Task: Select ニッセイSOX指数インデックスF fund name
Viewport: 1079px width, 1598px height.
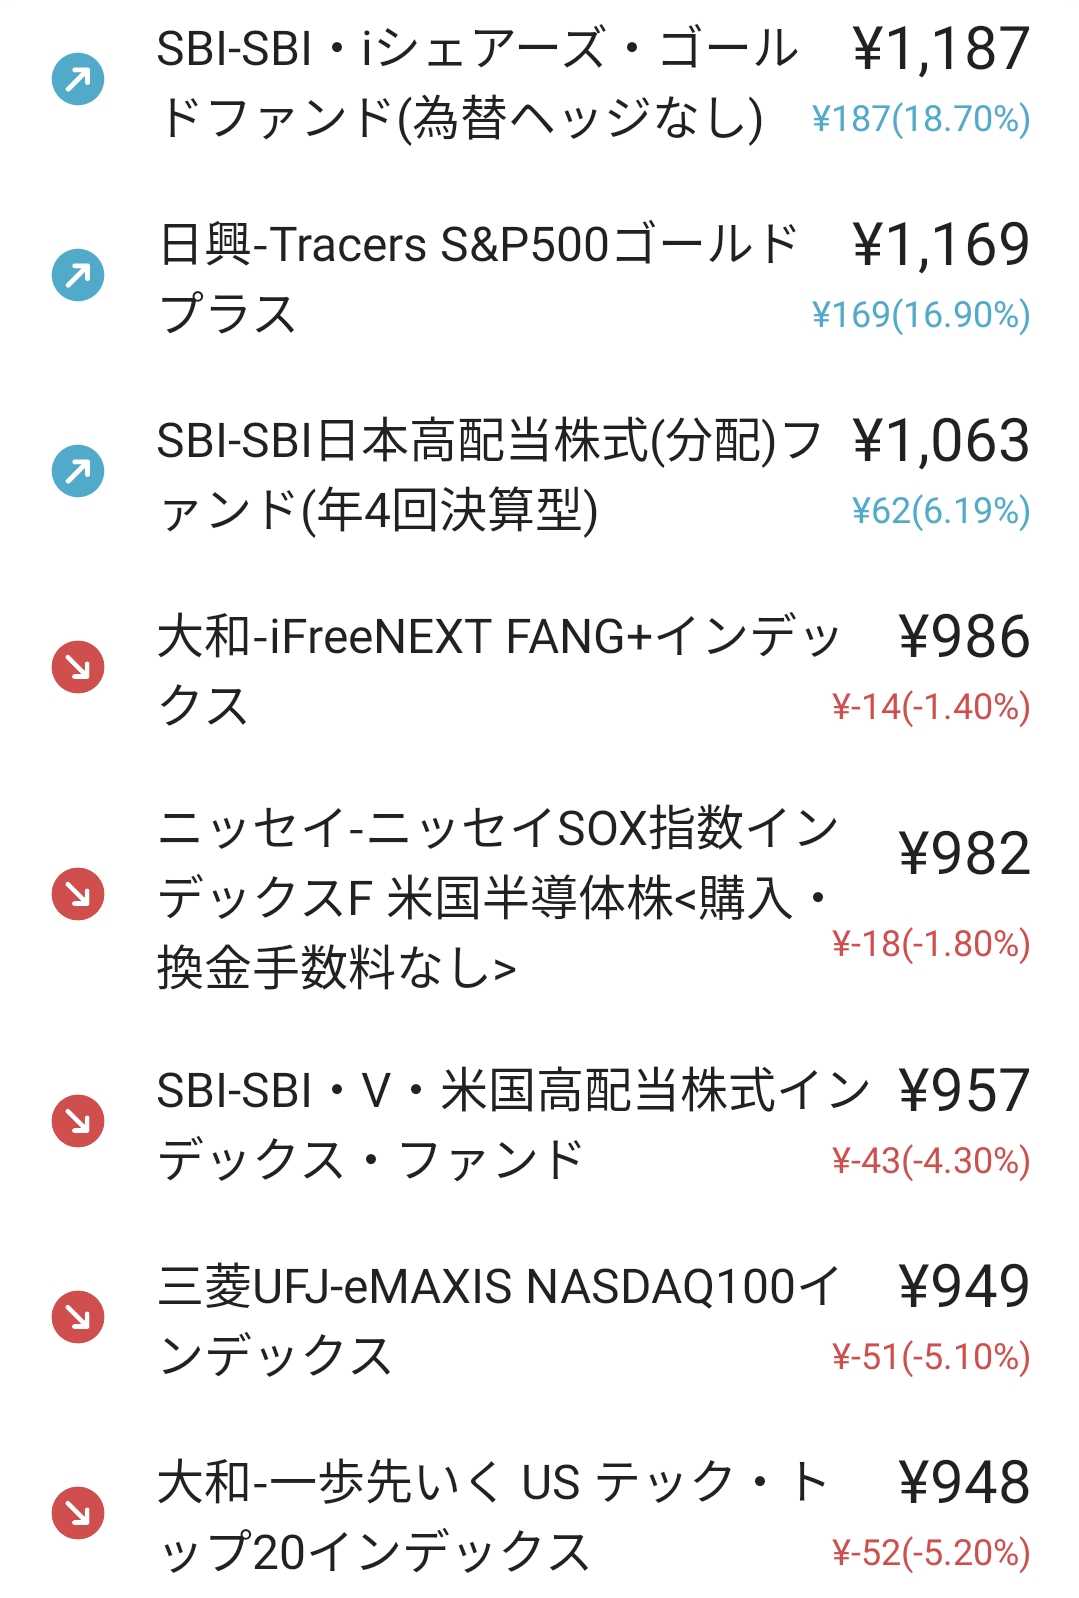Action: pos(497,897)
